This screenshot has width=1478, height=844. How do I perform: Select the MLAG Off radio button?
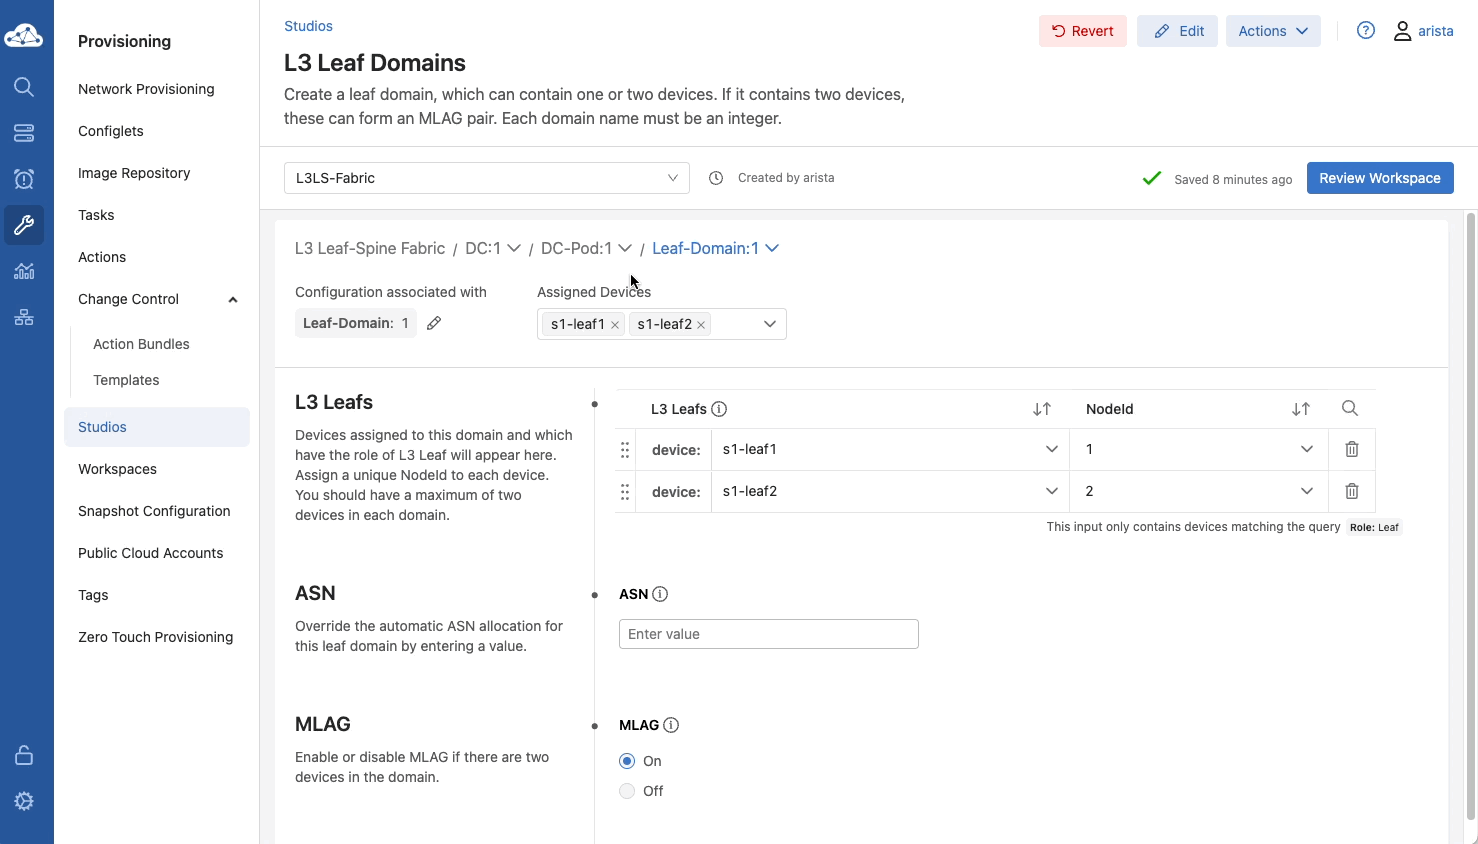point(627,791)
